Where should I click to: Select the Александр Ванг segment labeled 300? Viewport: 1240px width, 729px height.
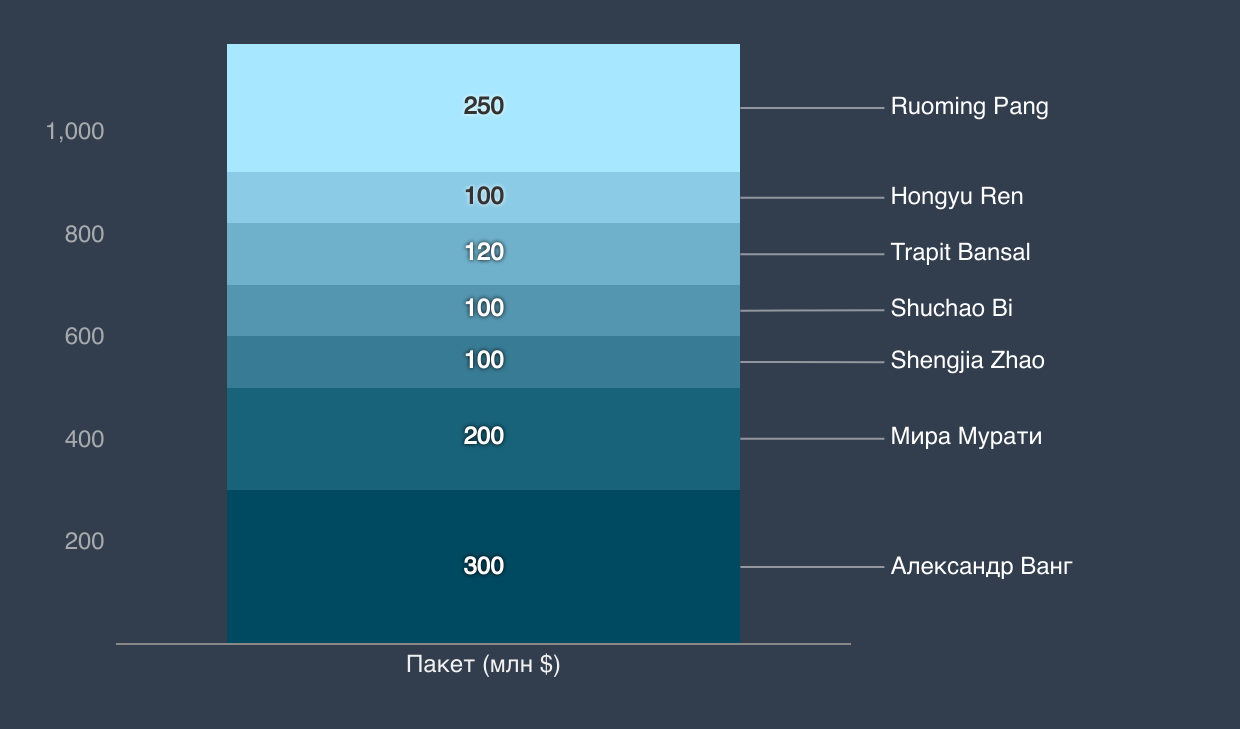483,566
